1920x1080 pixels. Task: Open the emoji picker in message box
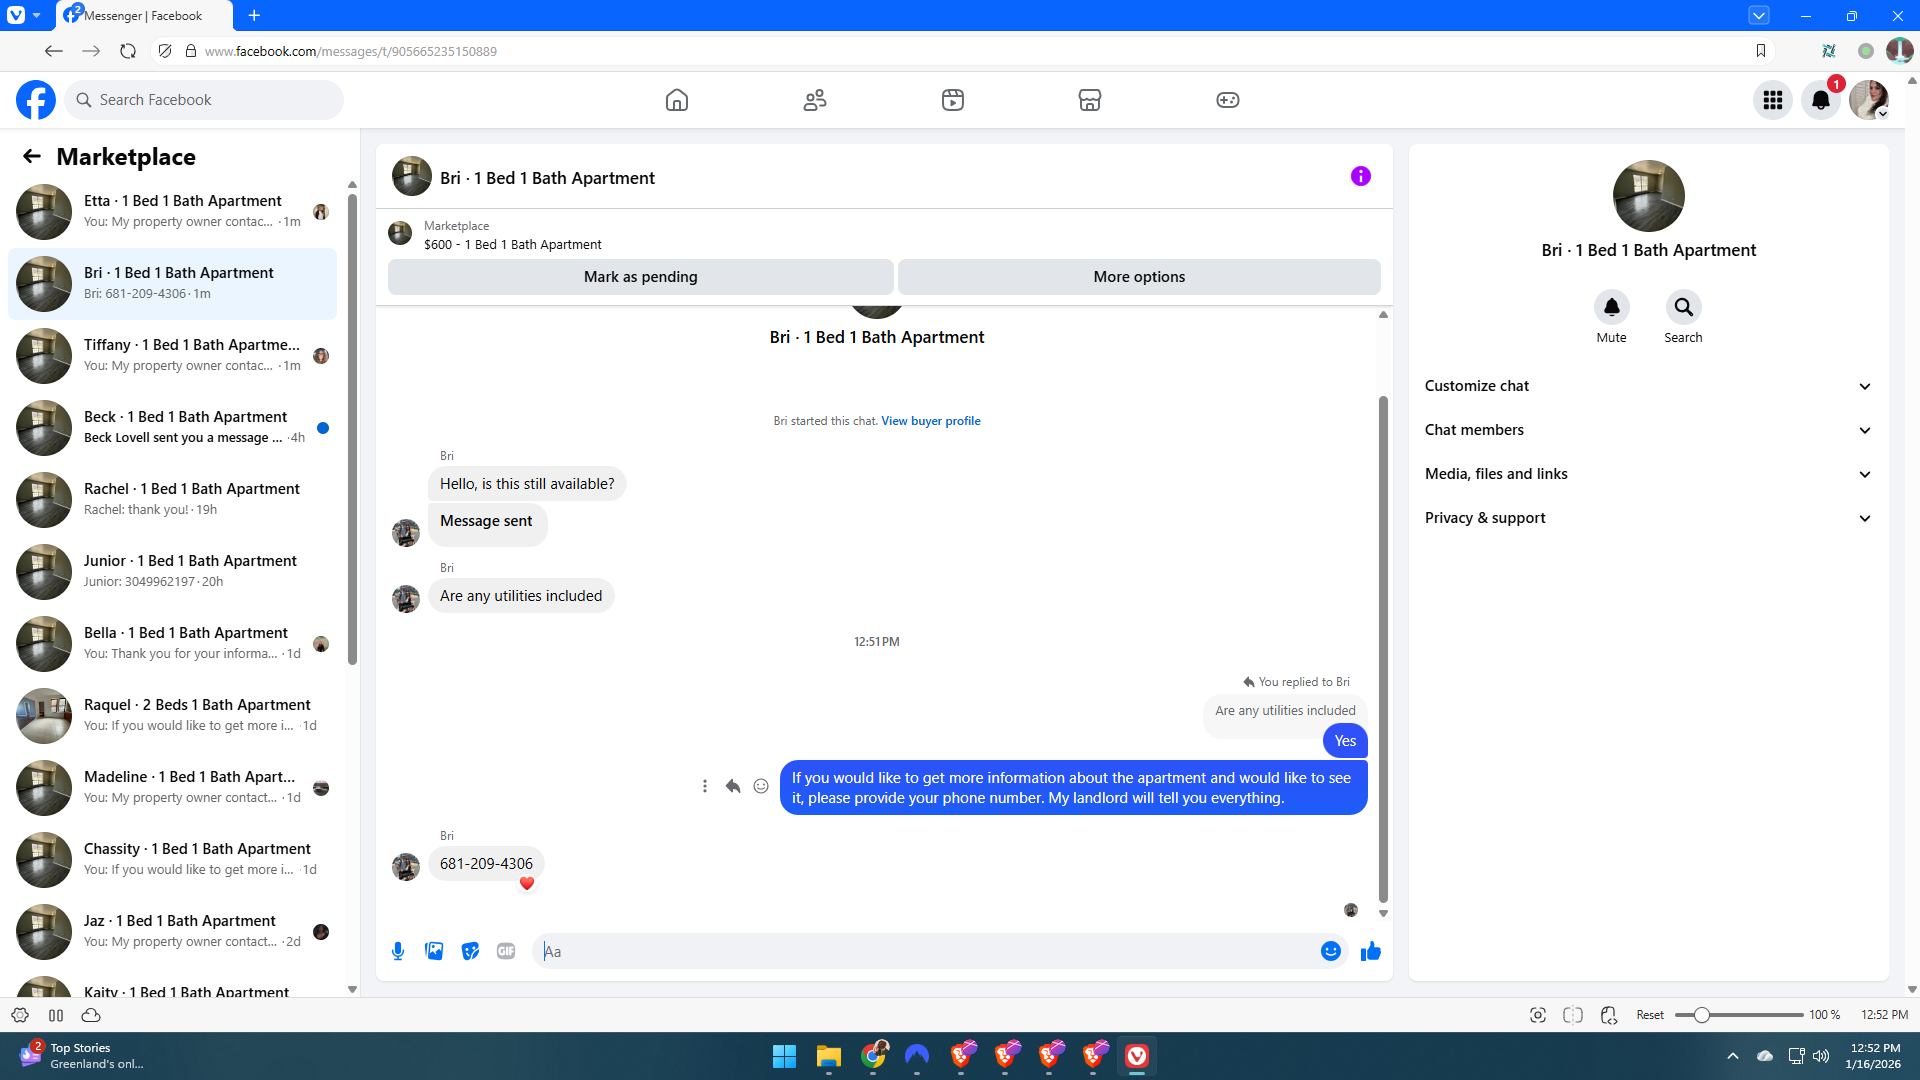coord(1330,951)
